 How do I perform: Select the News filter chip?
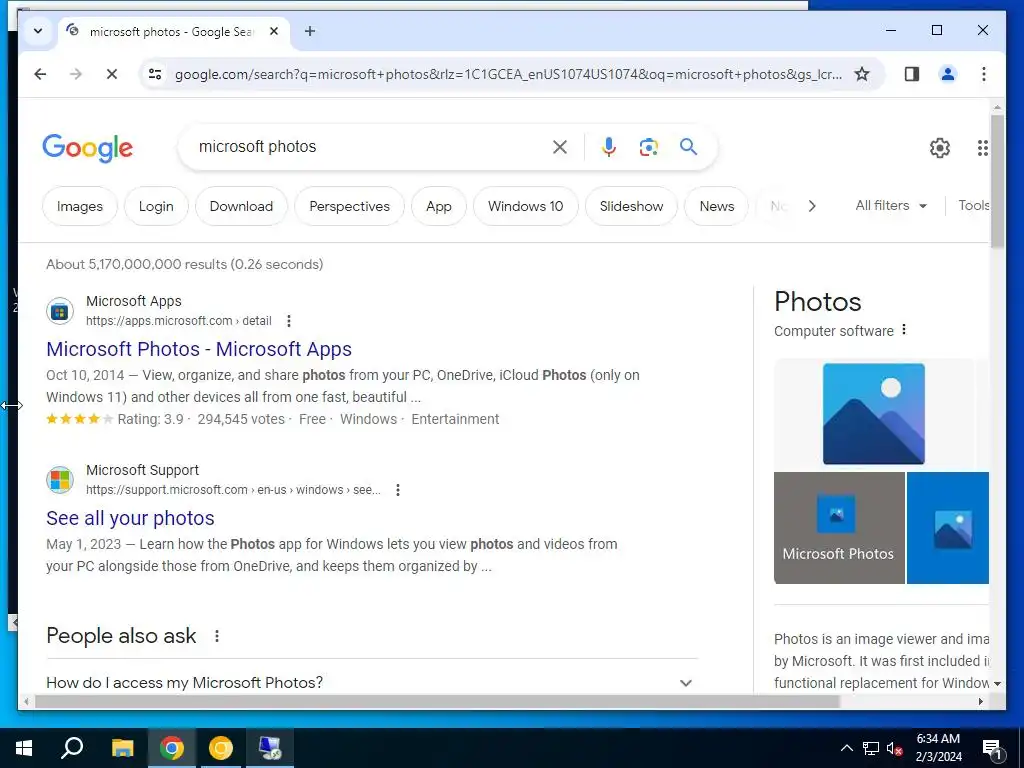(x=717, y=206)
